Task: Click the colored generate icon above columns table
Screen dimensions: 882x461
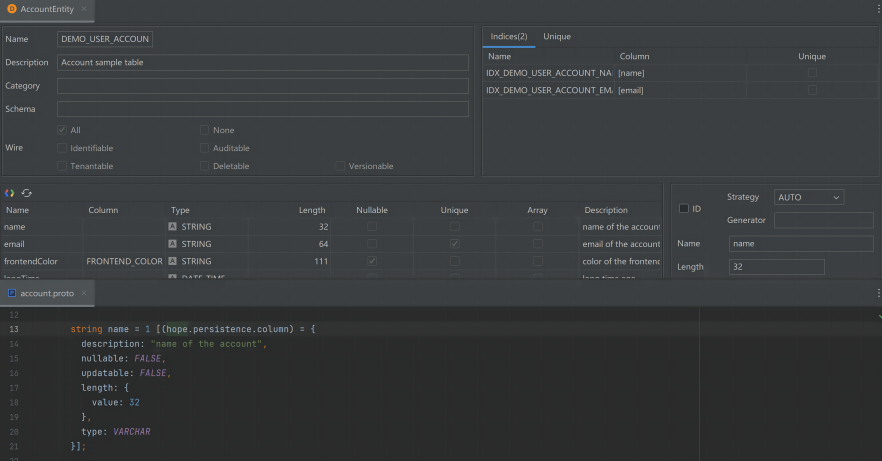Action: (x=10, y=193)
